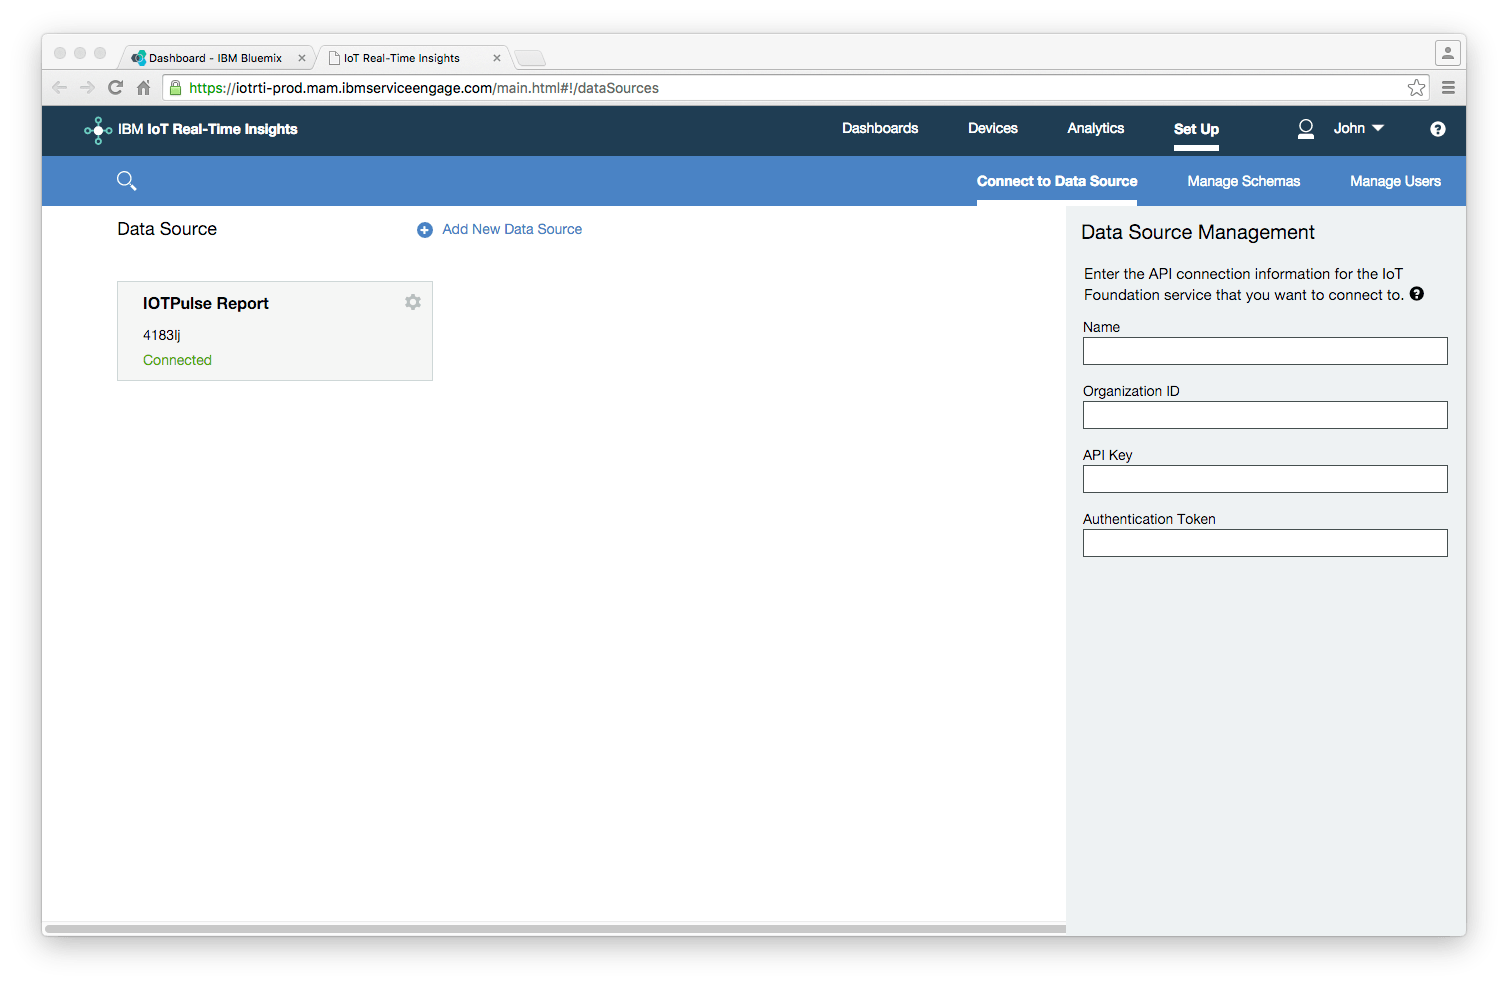Go forward using browser forward arrow
Viewport: 1508px width, 986px height.
pos(88,88)
